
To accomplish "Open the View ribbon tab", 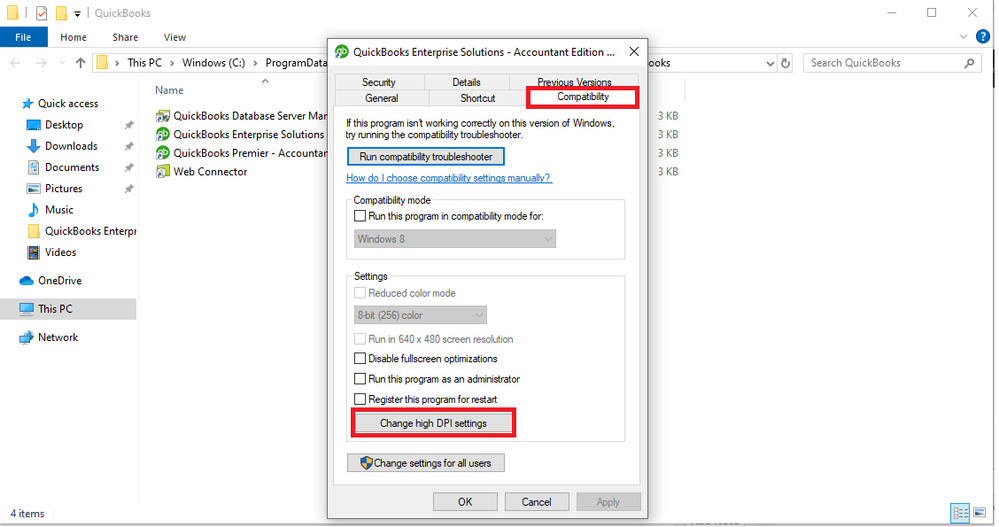I will (x=175, y=37).
